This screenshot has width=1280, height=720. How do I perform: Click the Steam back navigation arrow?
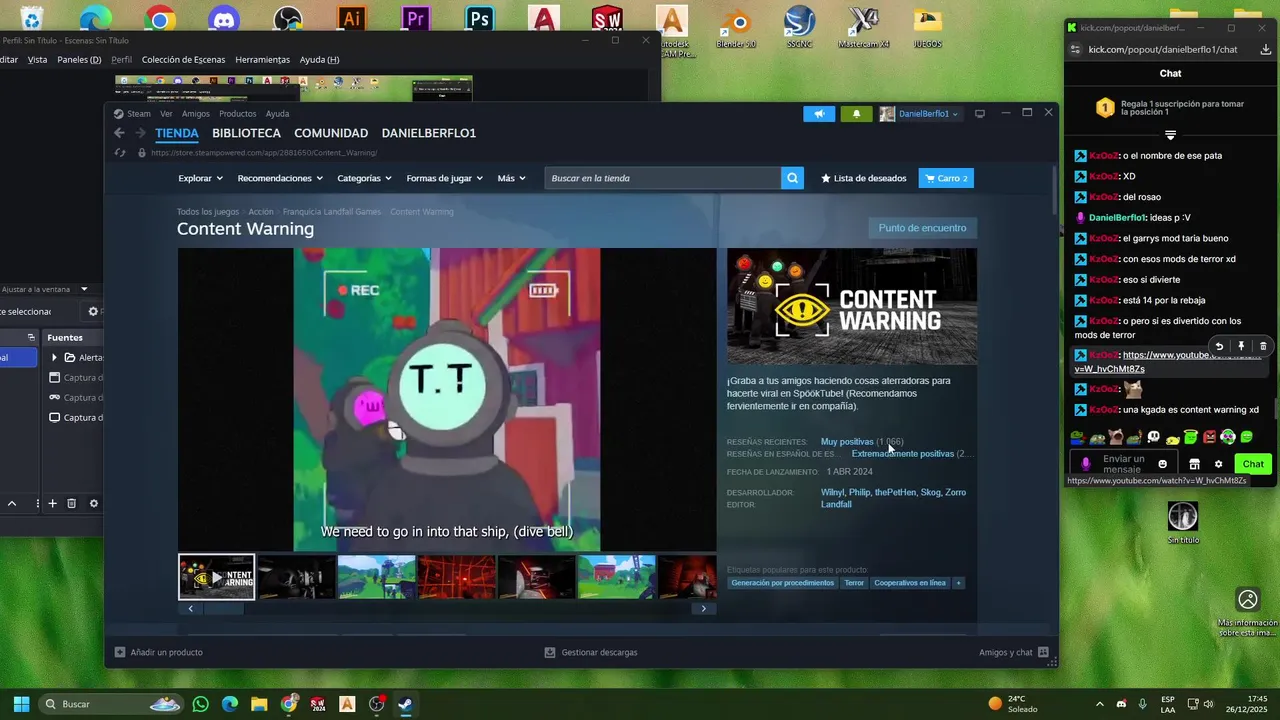tap(120, 133)
